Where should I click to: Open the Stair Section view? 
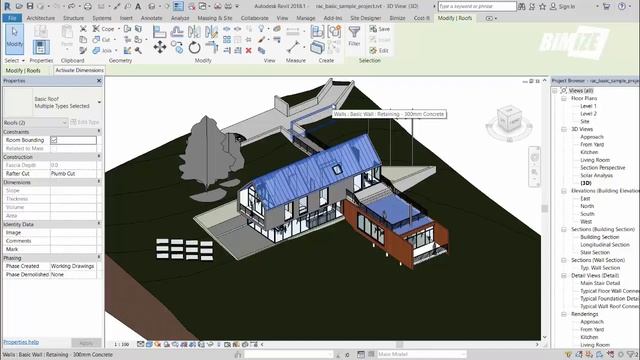[595, 252]
